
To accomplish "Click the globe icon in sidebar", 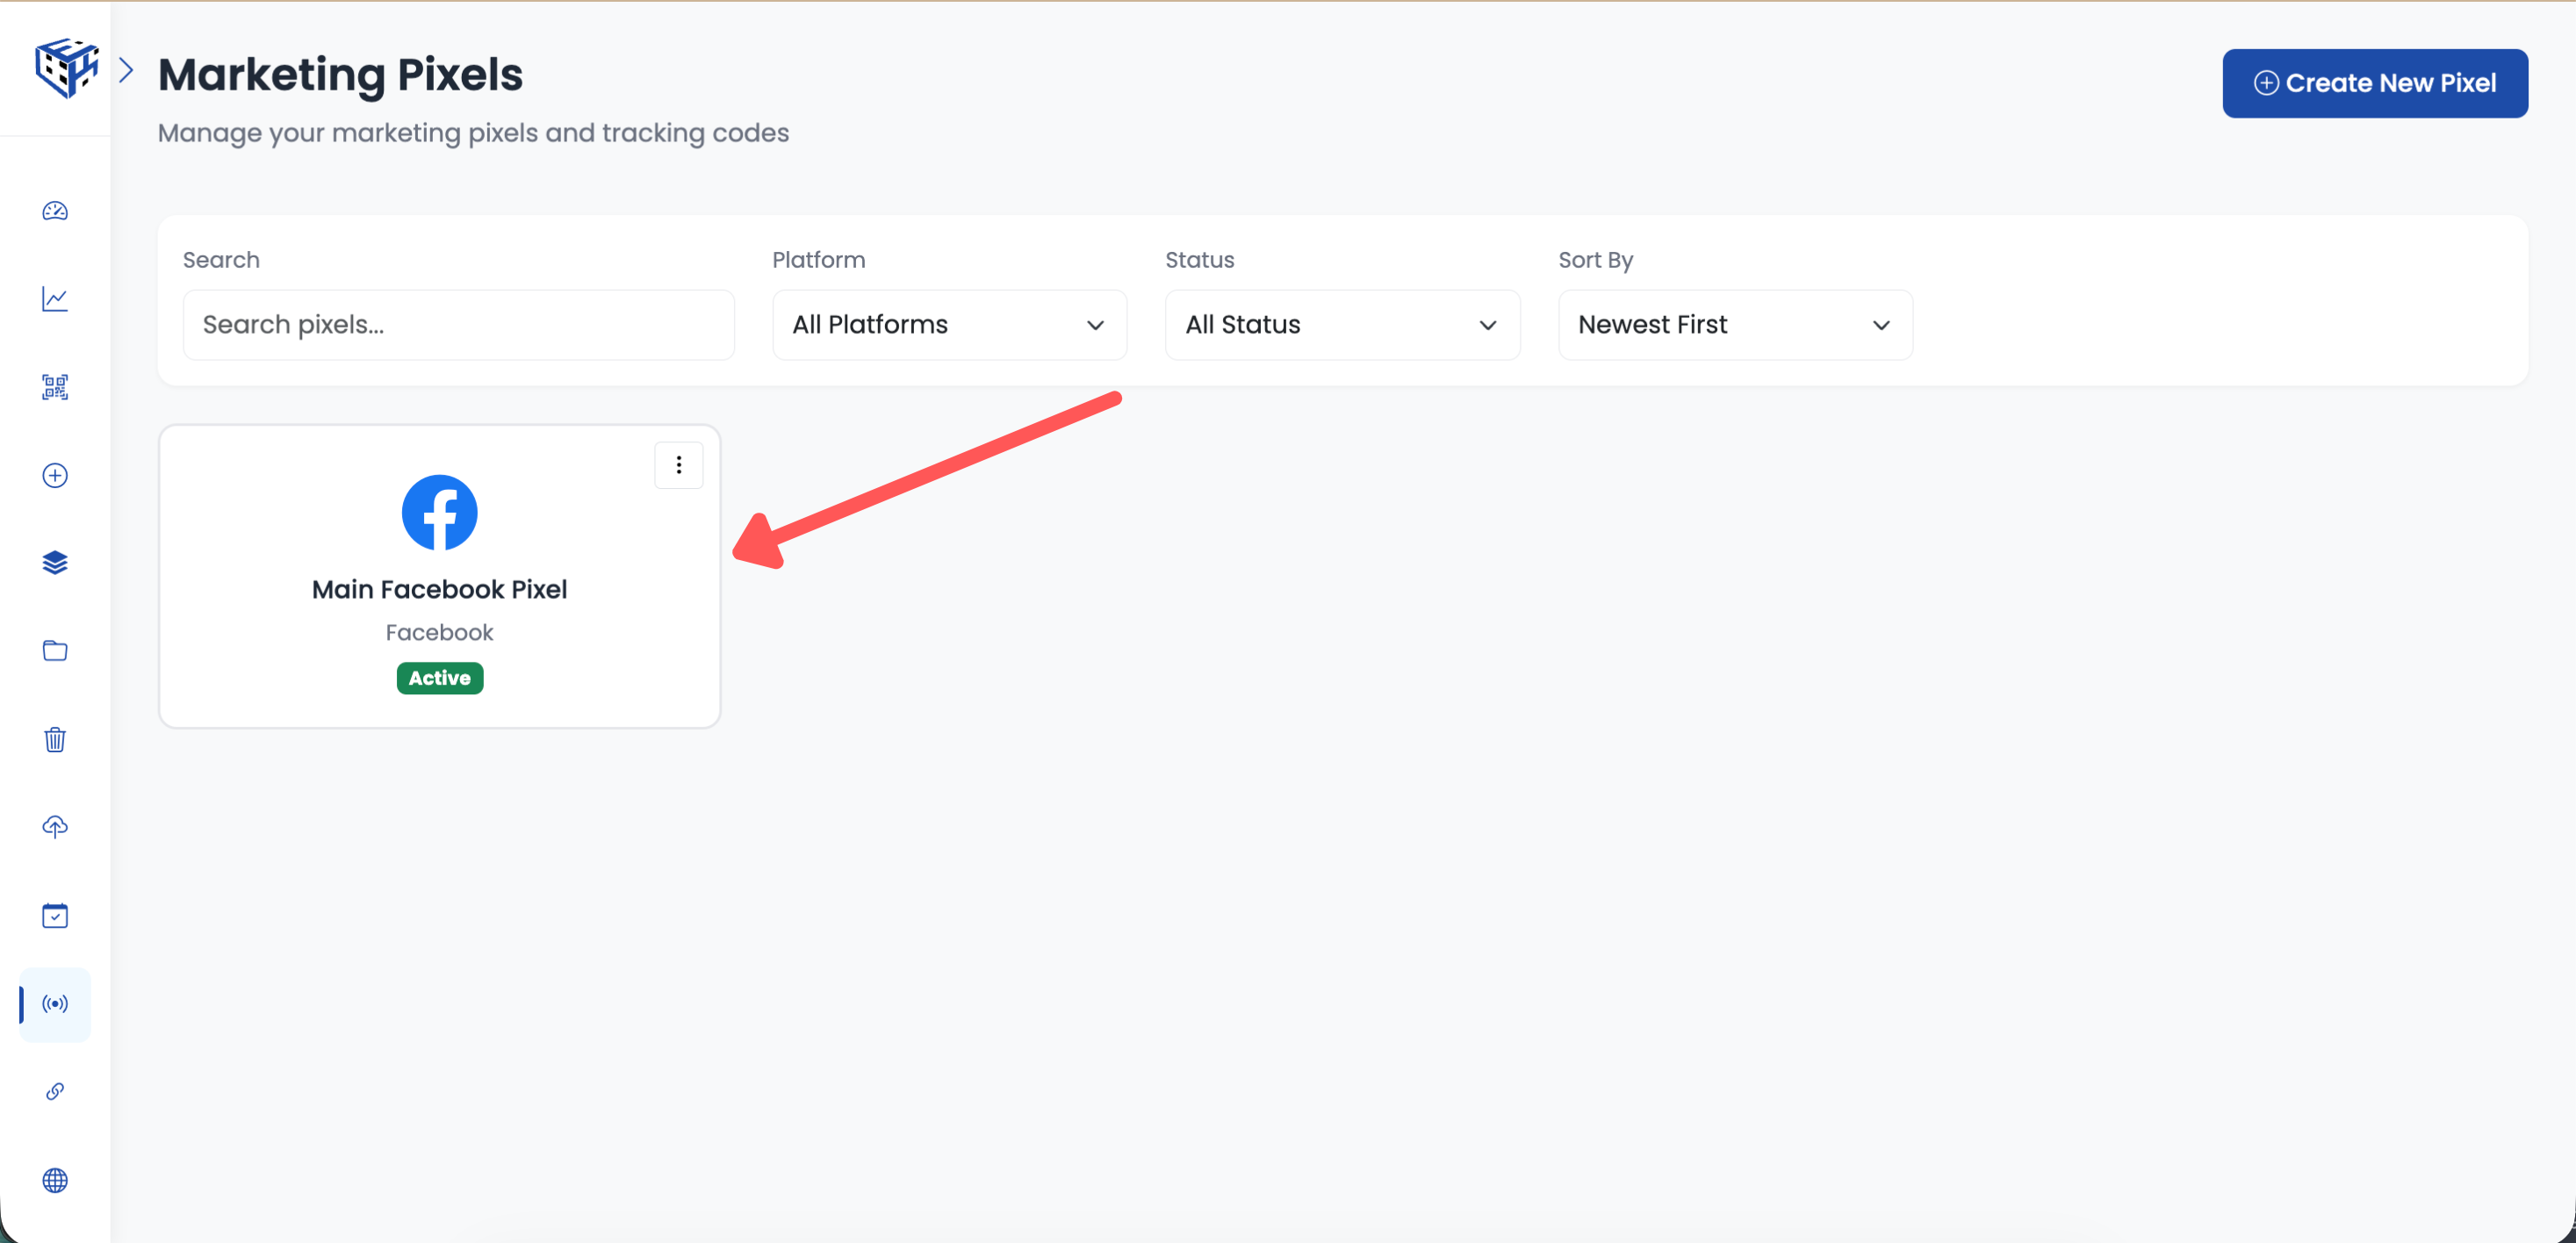I will pyautogui.click(x=55, y=1180).
